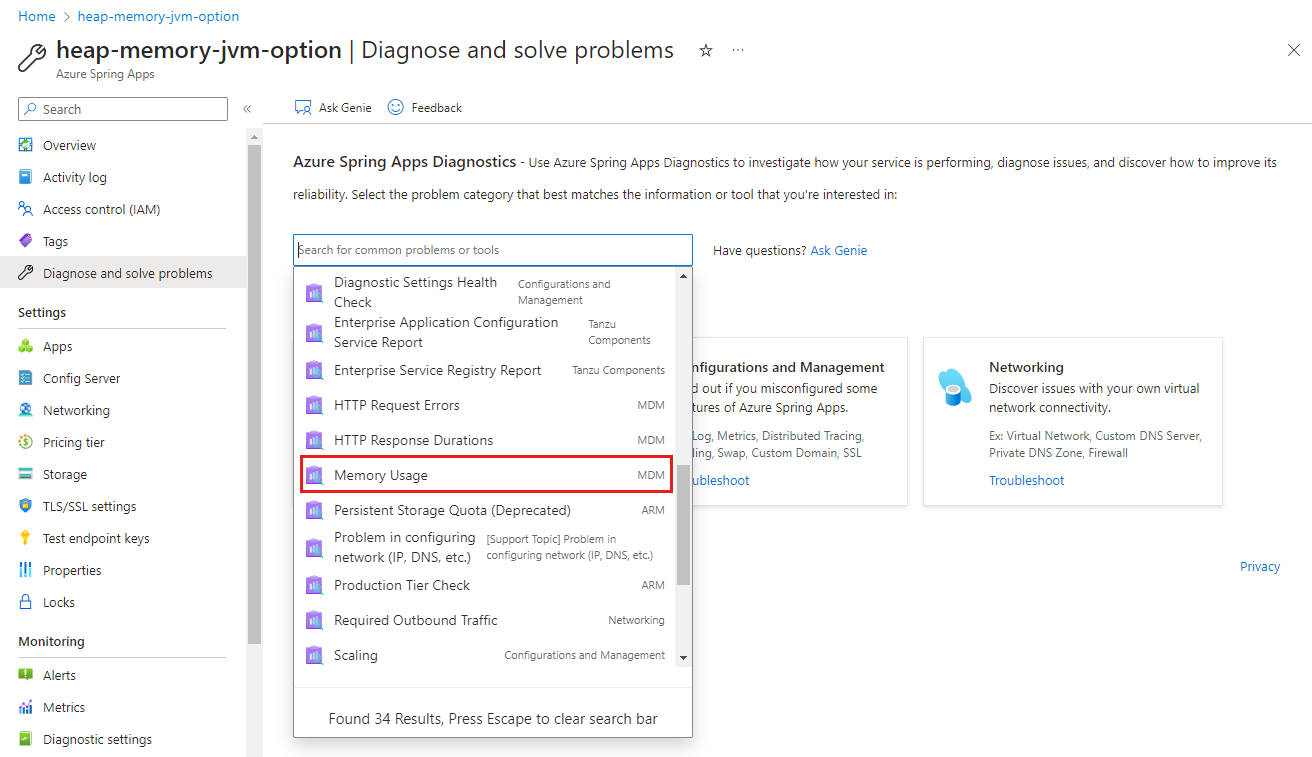Favorite the page with the star icon

[x=706, y=50]
